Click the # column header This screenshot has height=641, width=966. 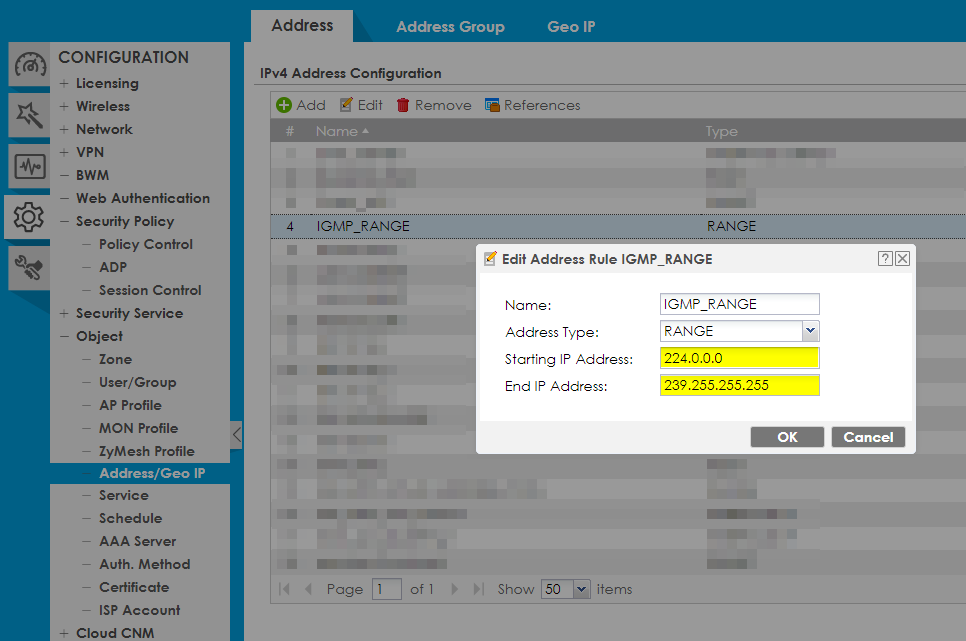pos(290,131)
